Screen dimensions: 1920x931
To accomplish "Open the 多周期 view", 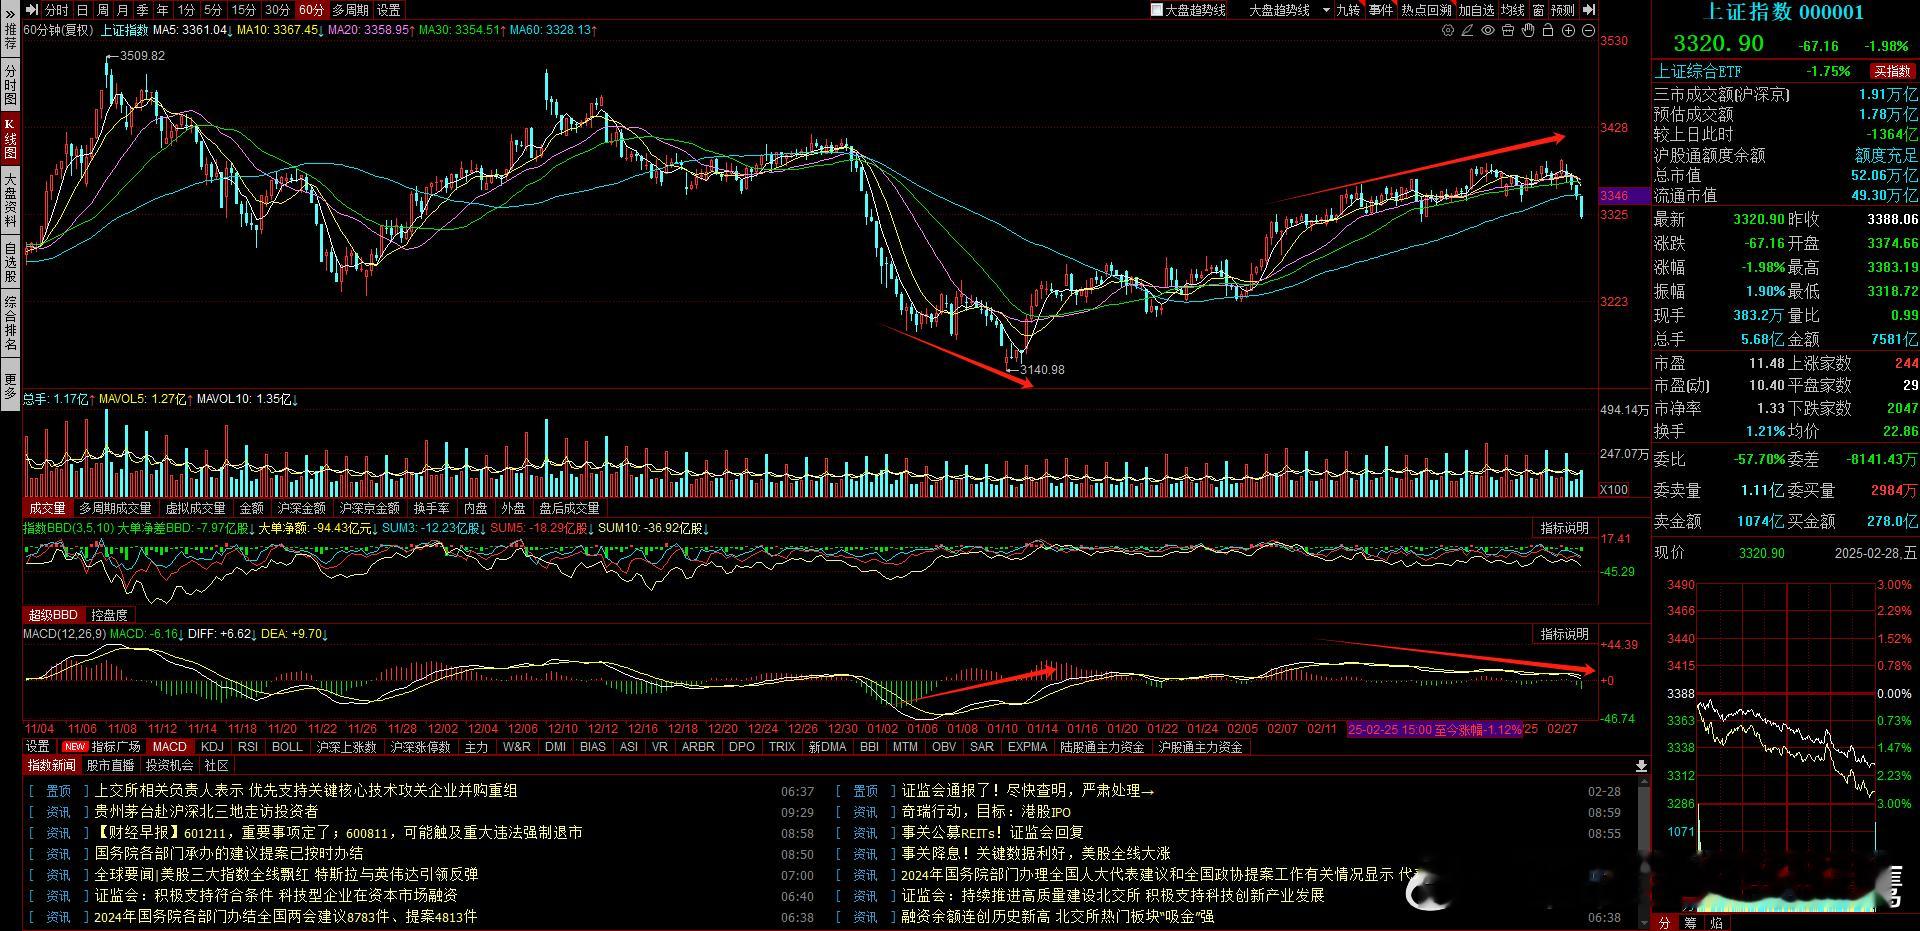I will coord(350,10).
